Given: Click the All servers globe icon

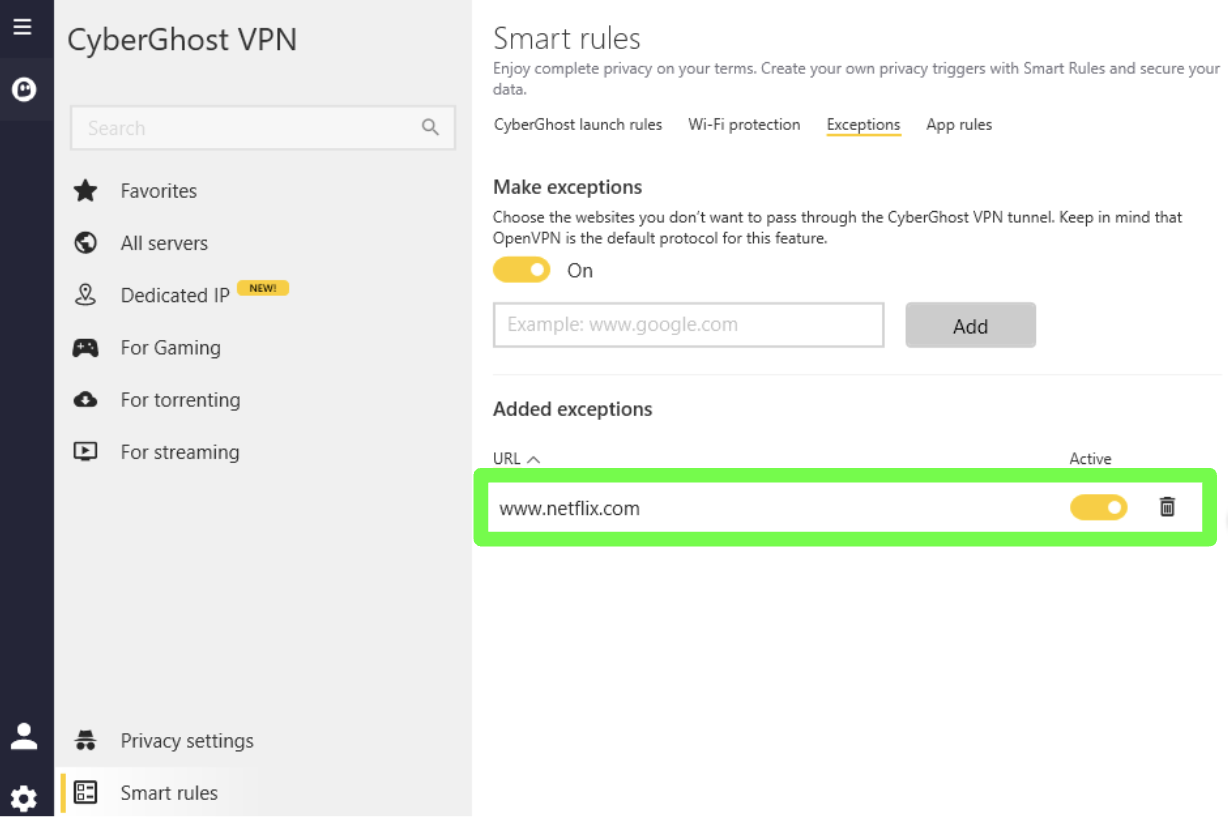Looking at the screenshot, I should pyautogui.click(x=86, y=243).
